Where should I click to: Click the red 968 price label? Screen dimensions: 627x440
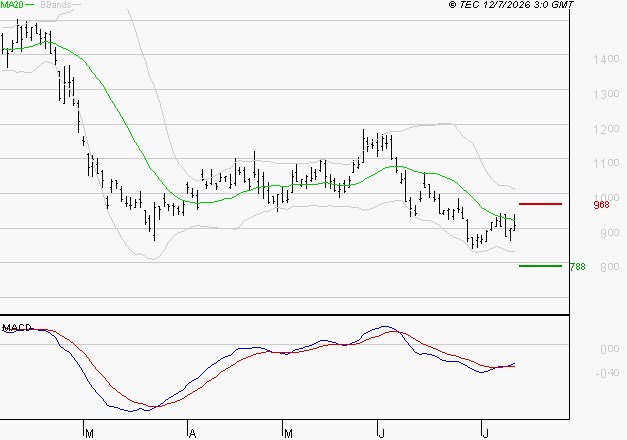(601, 205)
